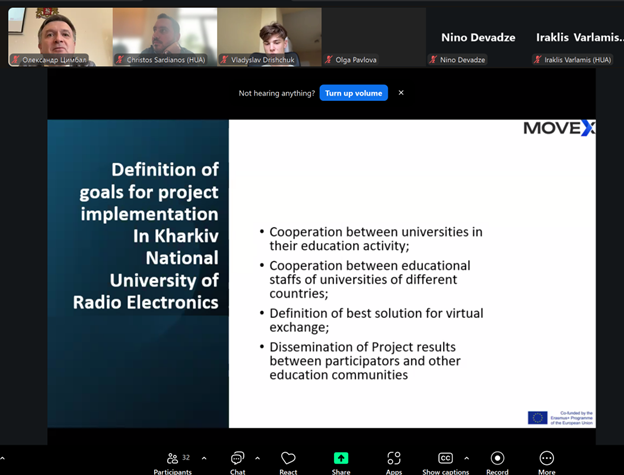
Task: Start recording with the Record button
Action: coord(497,459)
